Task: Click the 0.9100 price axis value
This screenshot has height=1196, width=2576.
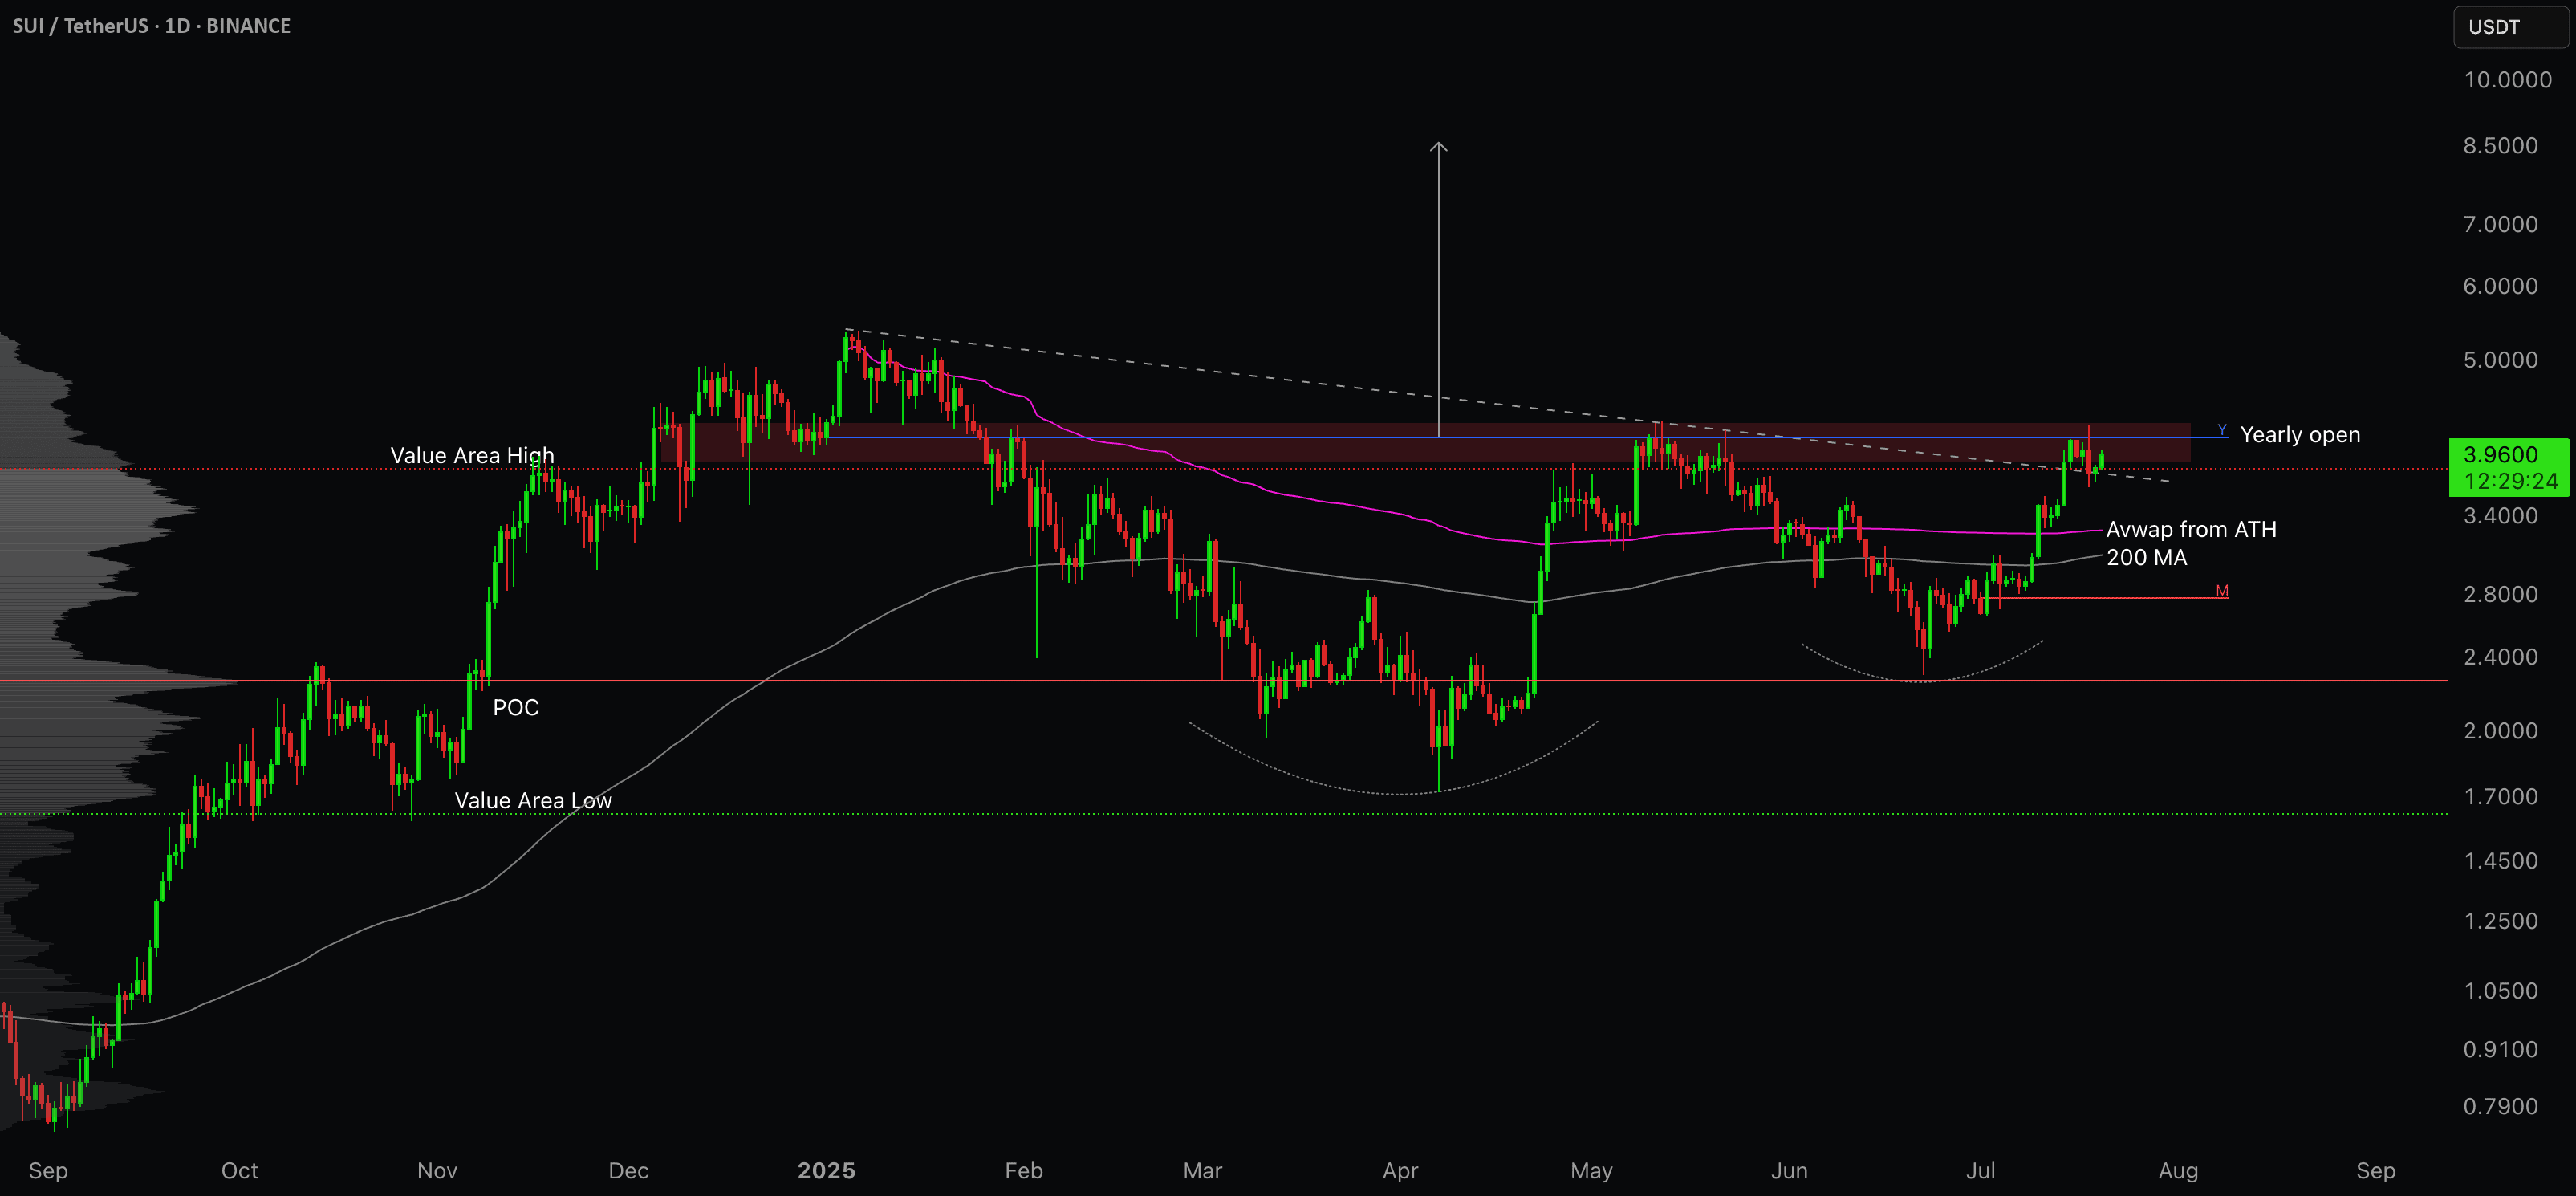Action: (x=2500, y=1050)
